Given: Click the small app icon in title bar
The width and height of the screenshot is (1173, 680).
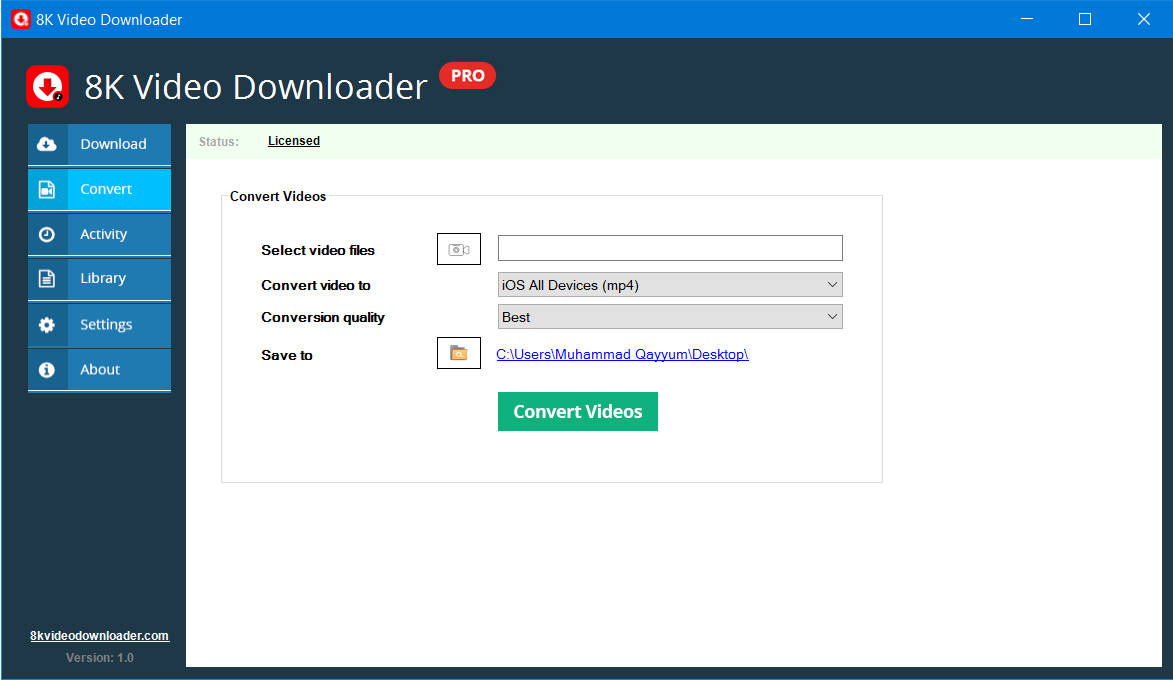Looking at the screenshot, I should click(x=20, y=19).
